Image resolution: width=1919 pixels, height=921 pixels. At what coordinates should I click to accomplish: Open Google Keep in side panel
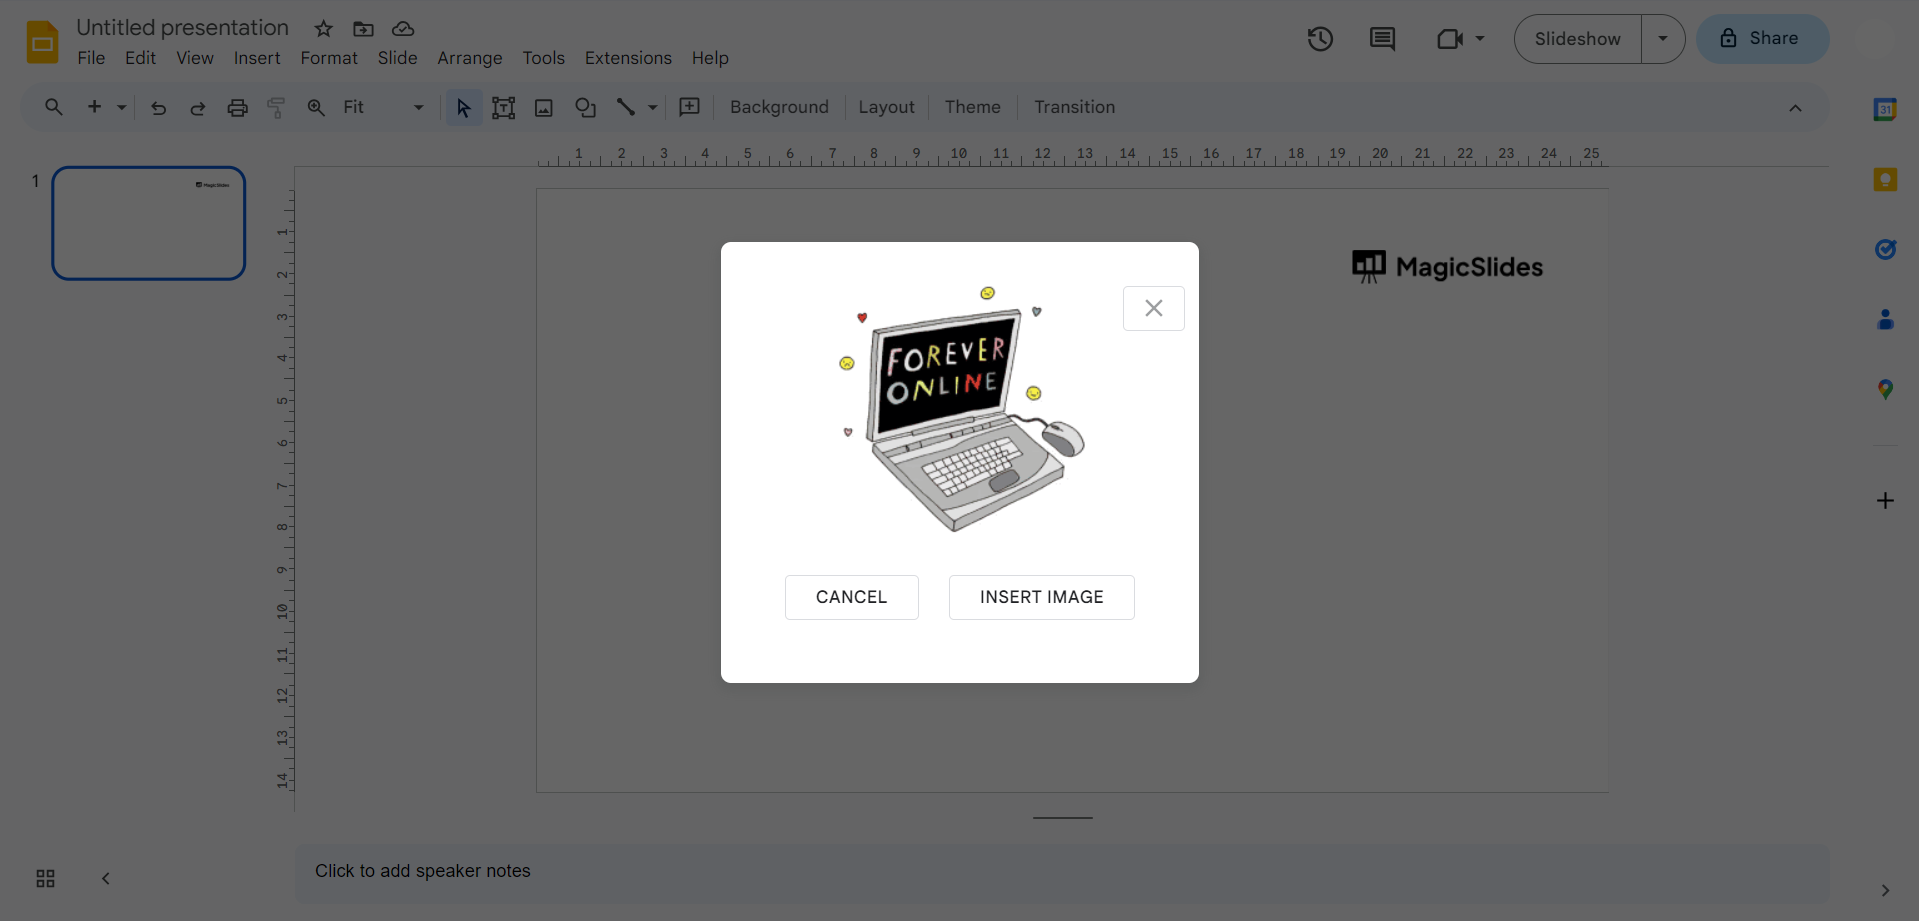coord(1885,180)
